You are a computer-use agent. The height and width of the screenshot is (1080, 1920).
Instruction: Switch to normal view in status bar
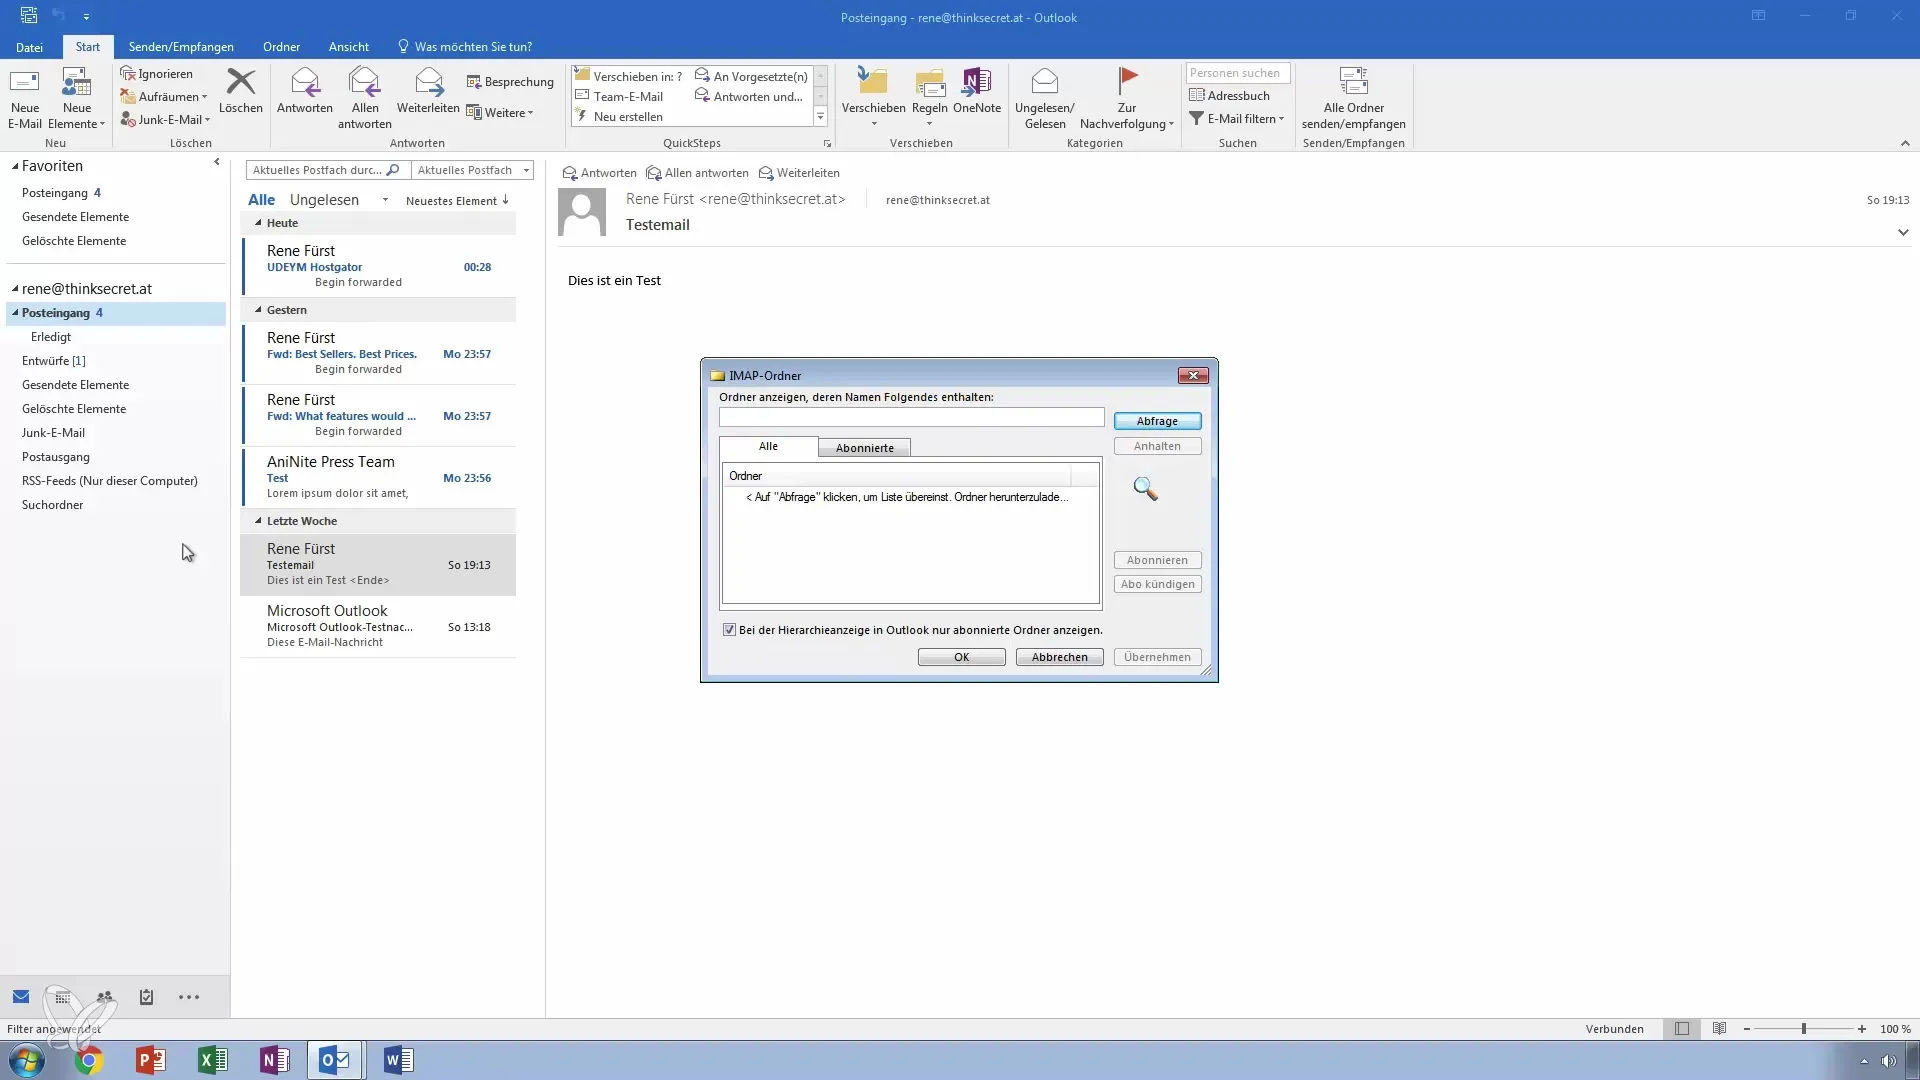(x=1682, y=1029)
